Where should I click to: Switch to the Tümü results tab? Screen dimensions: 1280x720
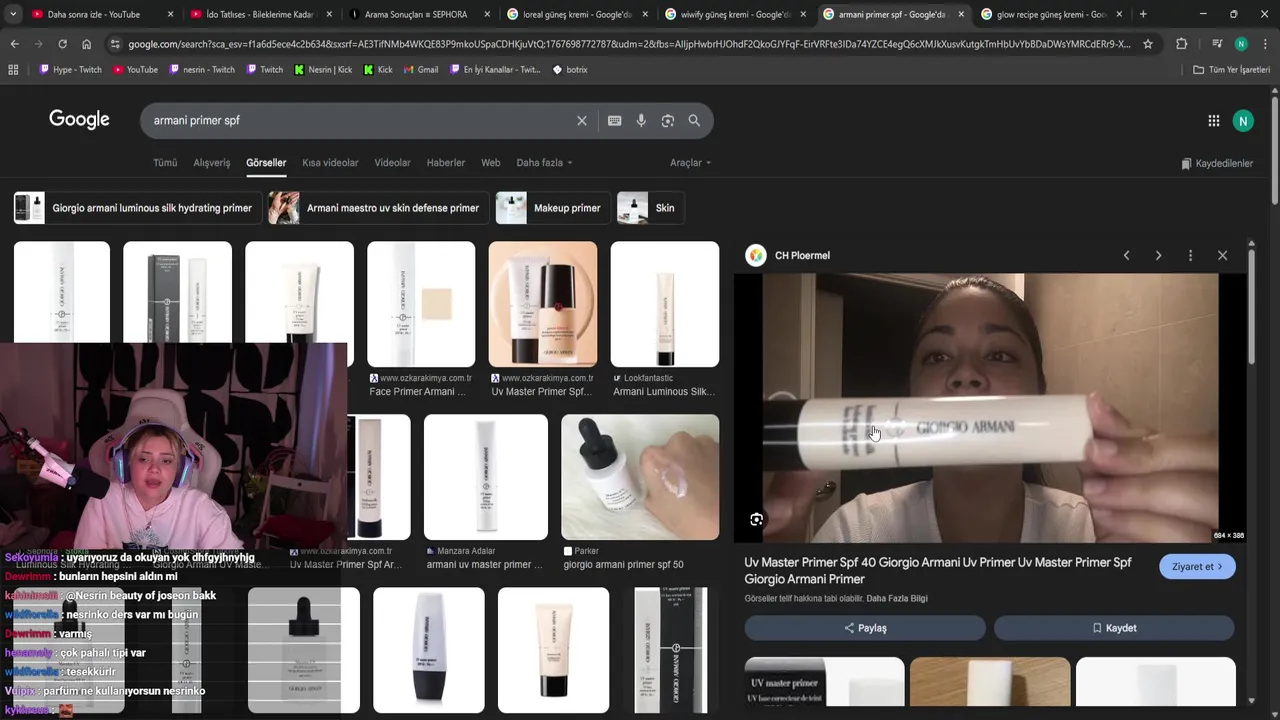[x=165, y=163]
